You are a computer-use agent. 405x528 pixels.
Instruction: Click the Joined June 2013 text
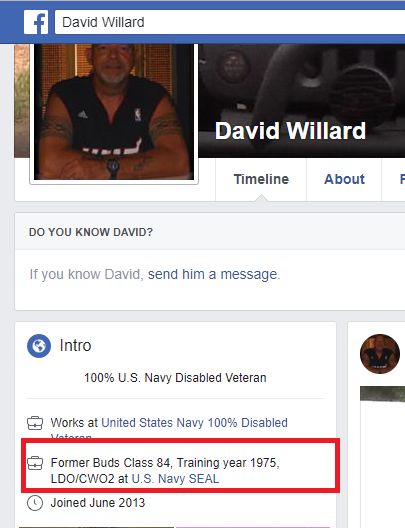click(x=98, y=503)
